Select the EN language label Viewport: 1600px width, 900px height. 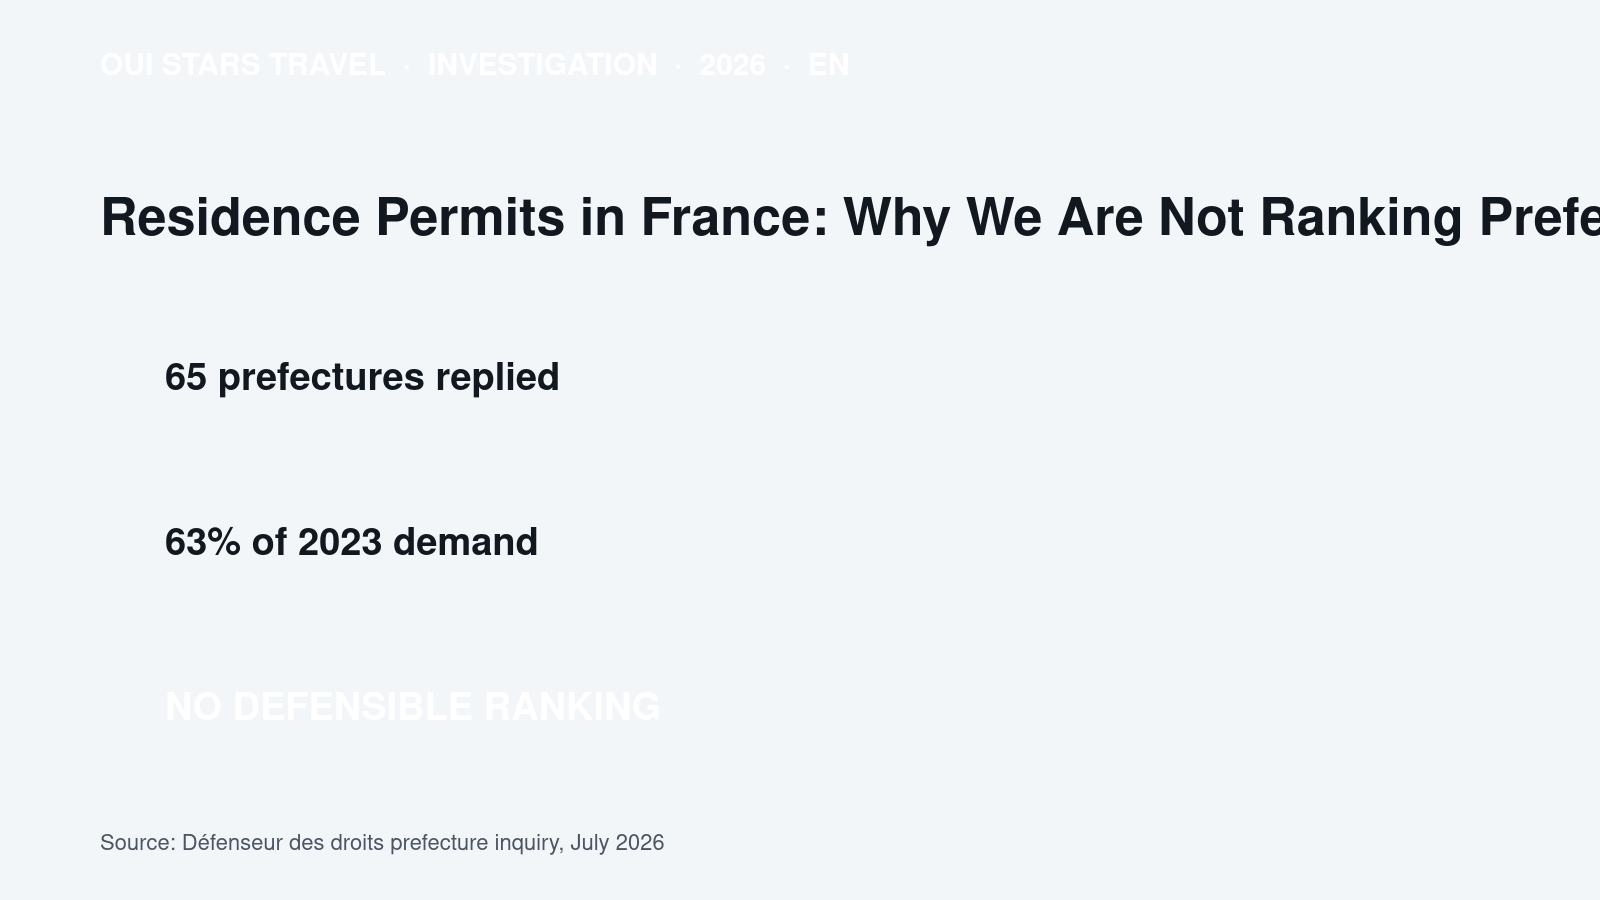pos(828,65)
